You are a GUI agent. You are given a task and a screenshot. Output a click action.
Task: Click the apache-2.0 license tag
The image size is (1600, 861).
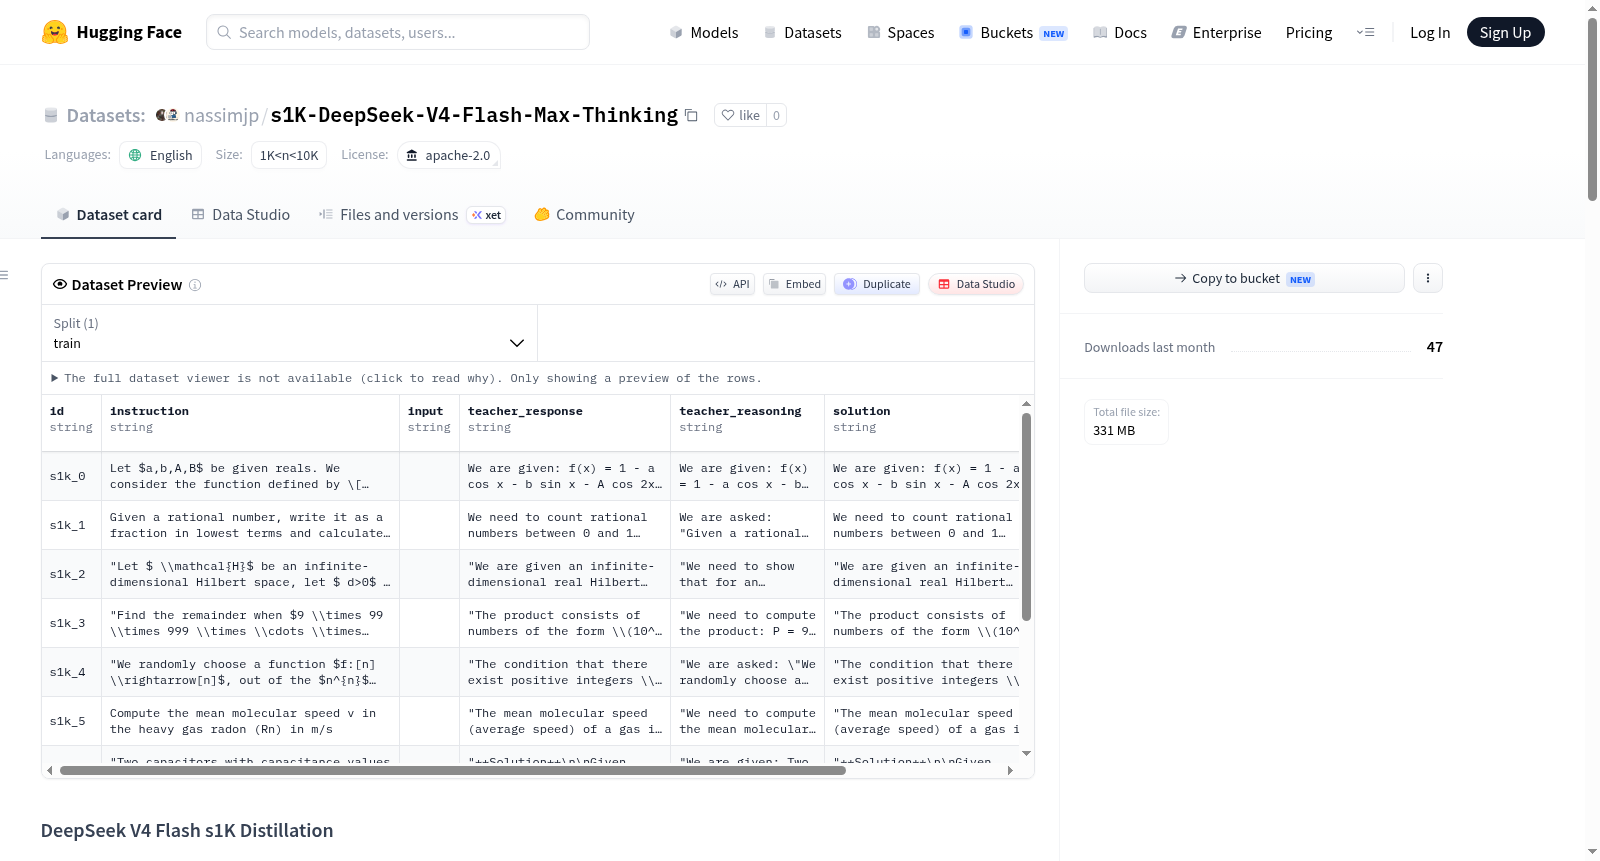coord(449,155)
